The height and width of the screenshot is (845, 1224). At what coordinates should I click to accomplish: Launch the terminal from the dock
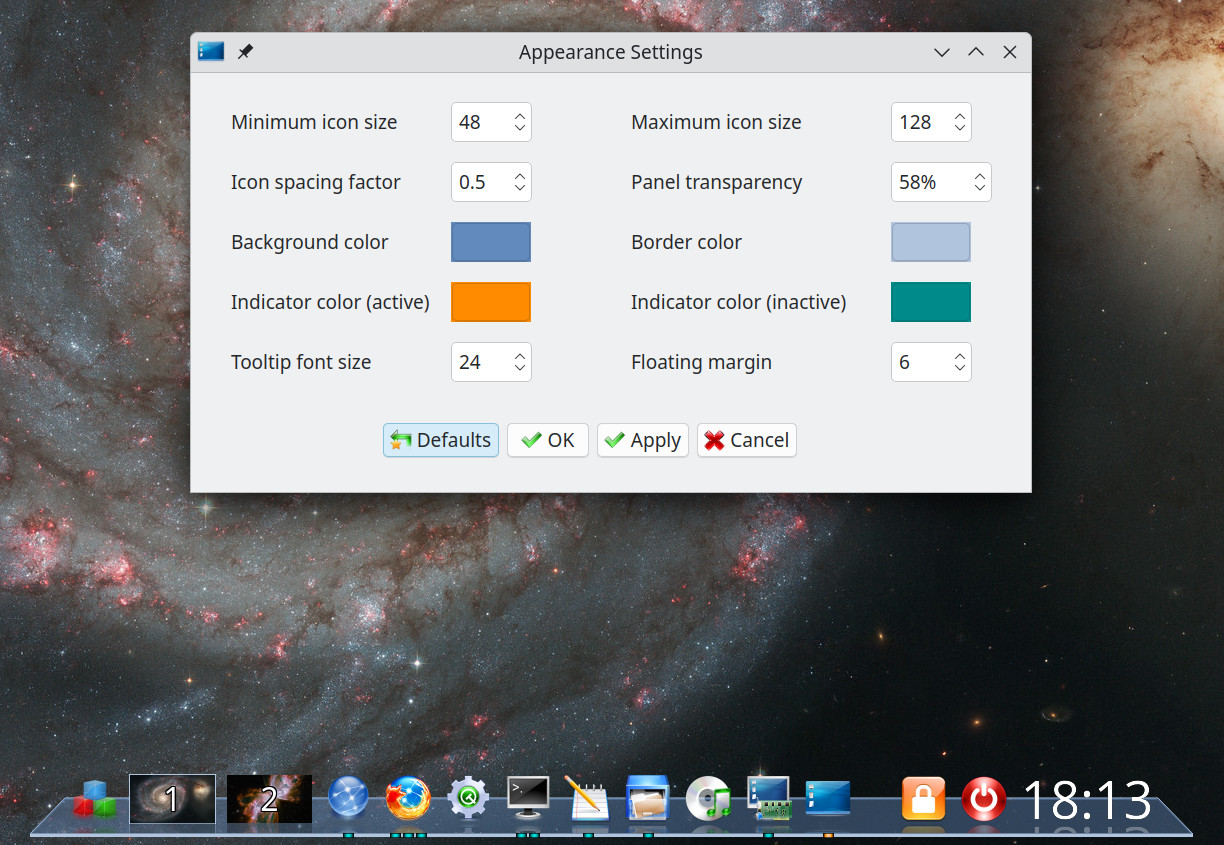point(528,799)
